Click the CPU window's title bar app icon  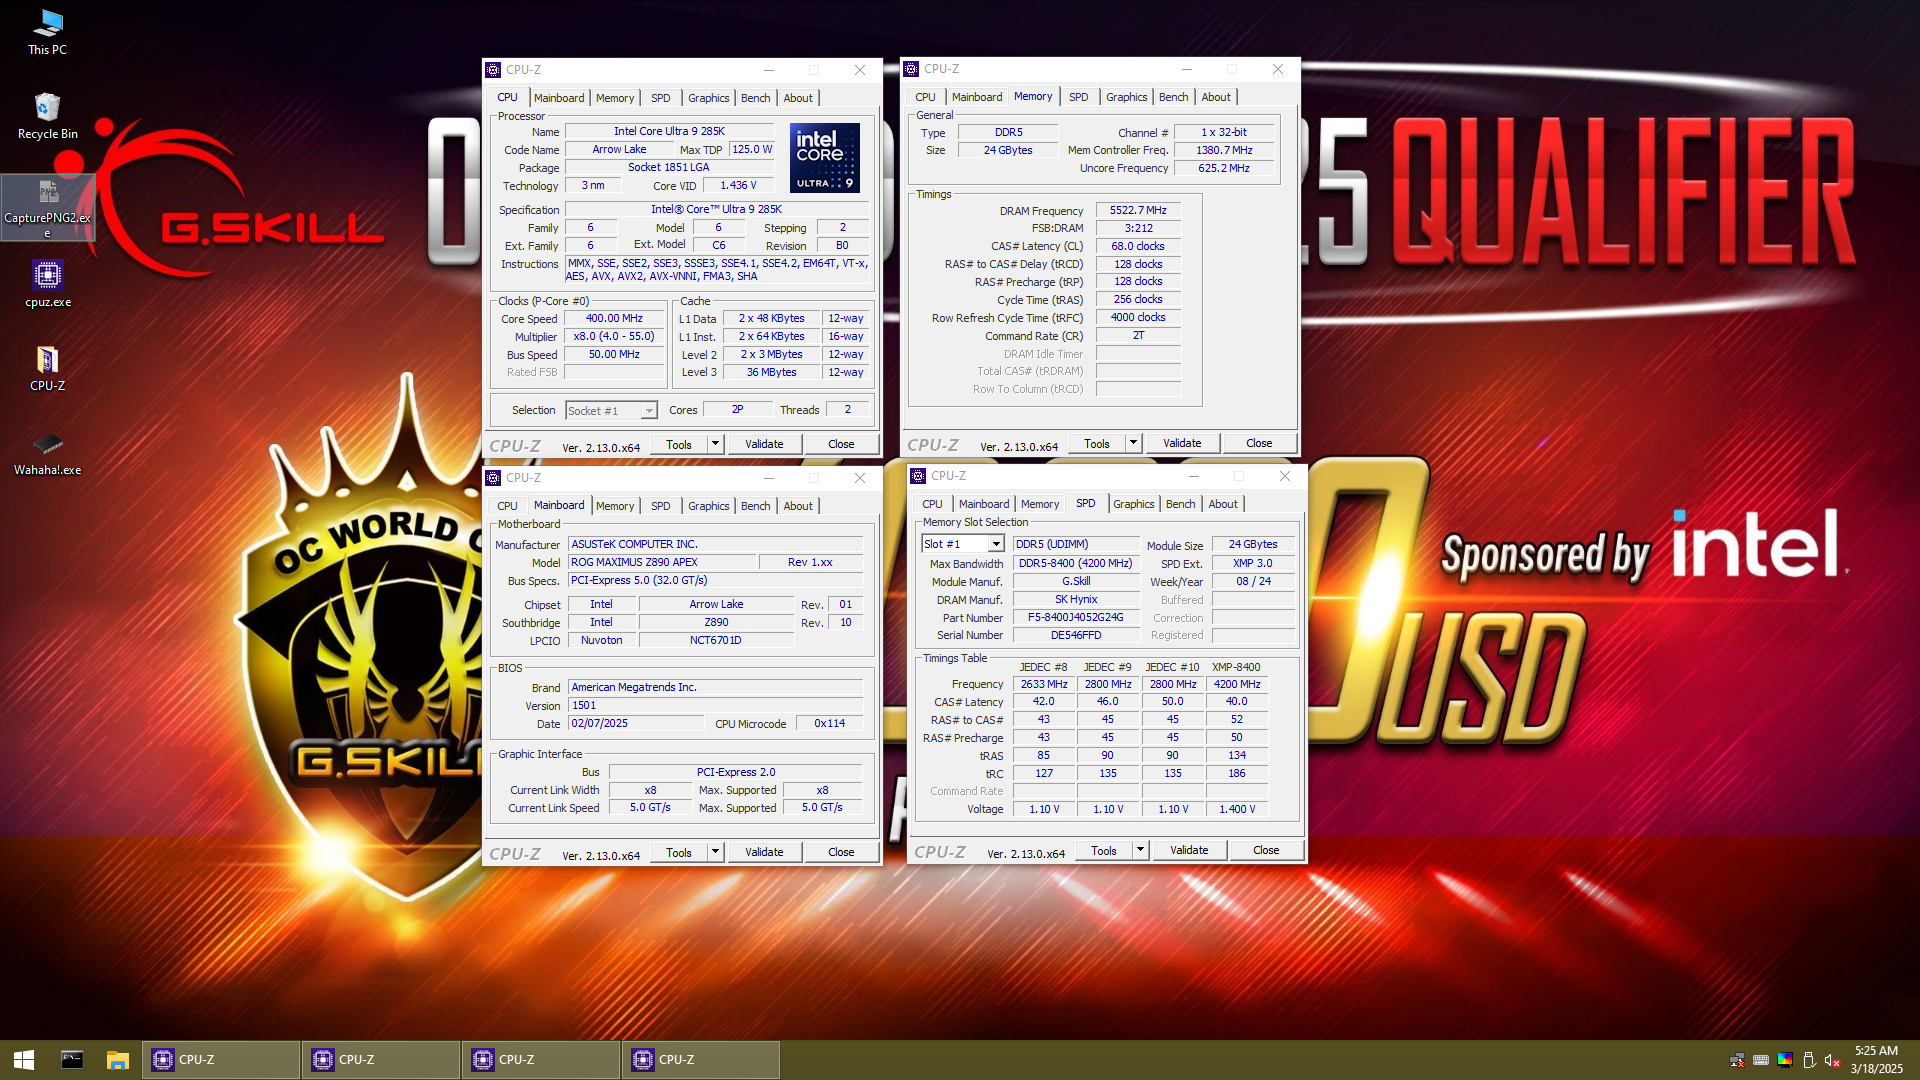(493, 70)
